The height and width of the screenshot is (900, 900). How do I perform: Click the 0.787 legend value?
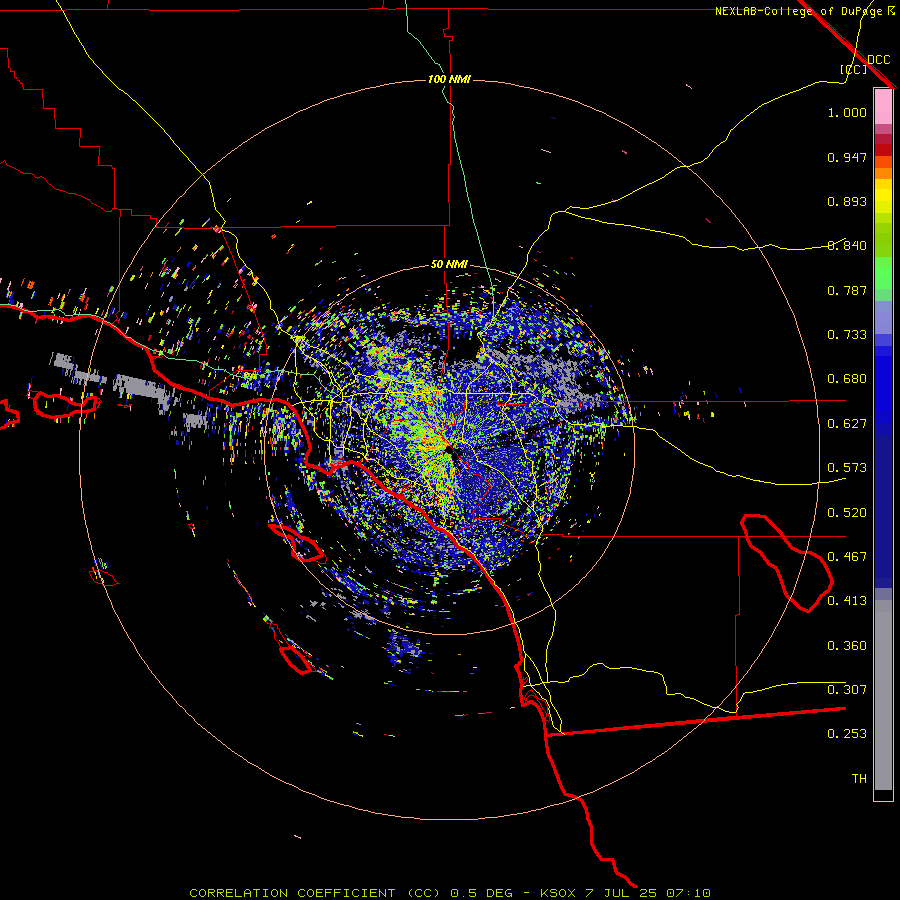(x=847, y=290)
